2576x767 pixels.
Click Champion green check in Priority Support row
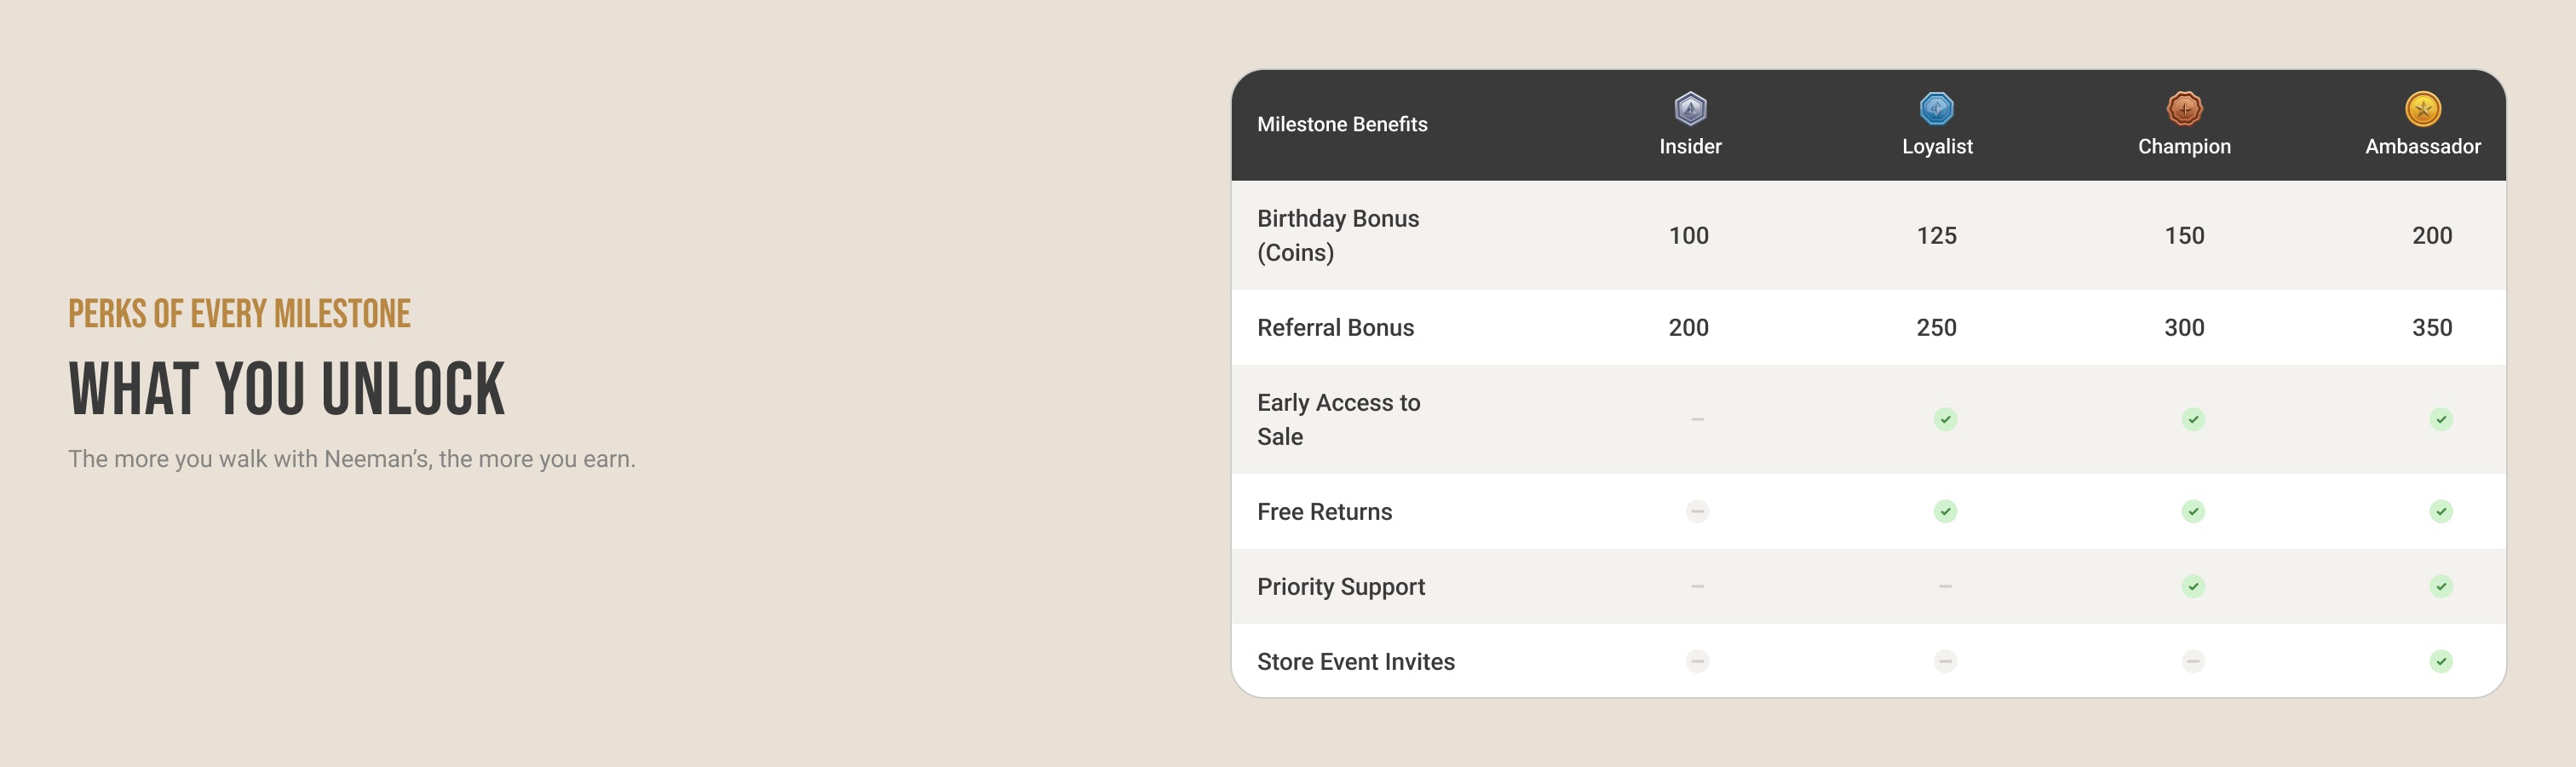point(2193,586)
